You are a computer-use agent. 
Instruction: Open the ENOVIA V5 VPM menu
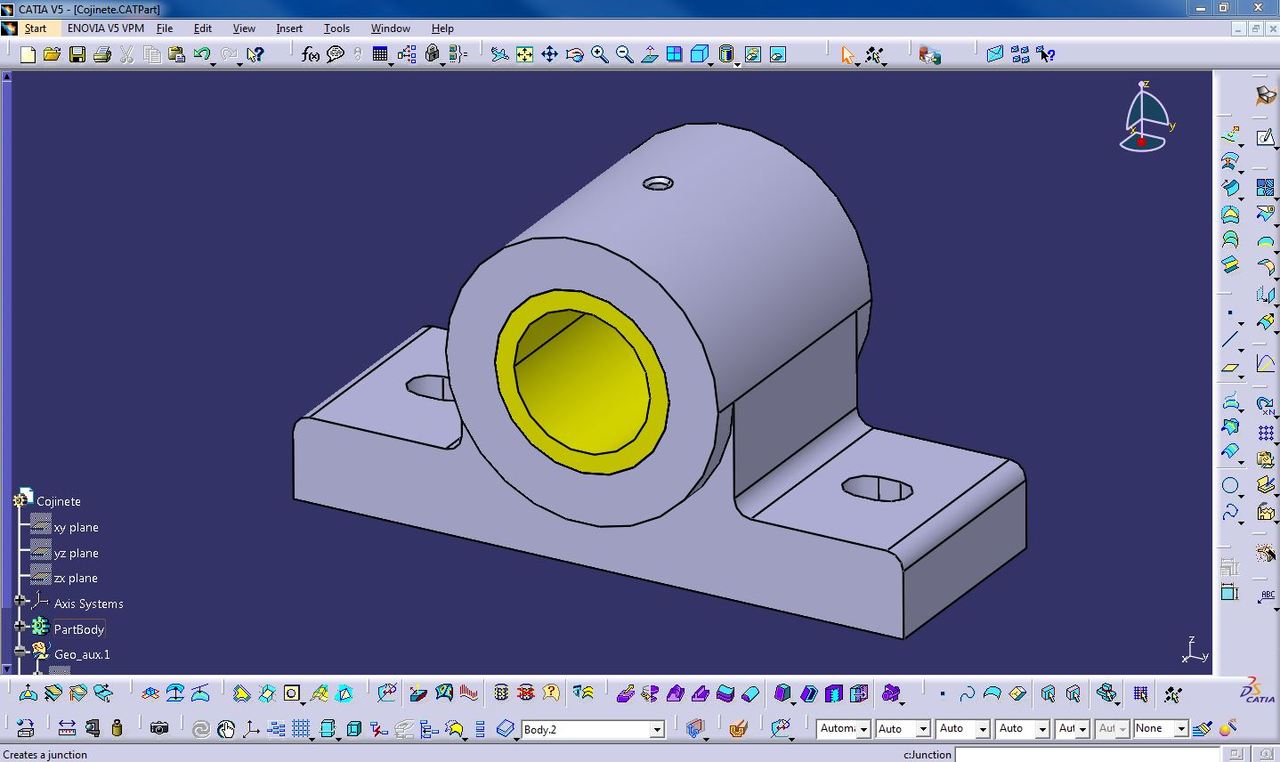pyautogui.click(x=105, y=28)
